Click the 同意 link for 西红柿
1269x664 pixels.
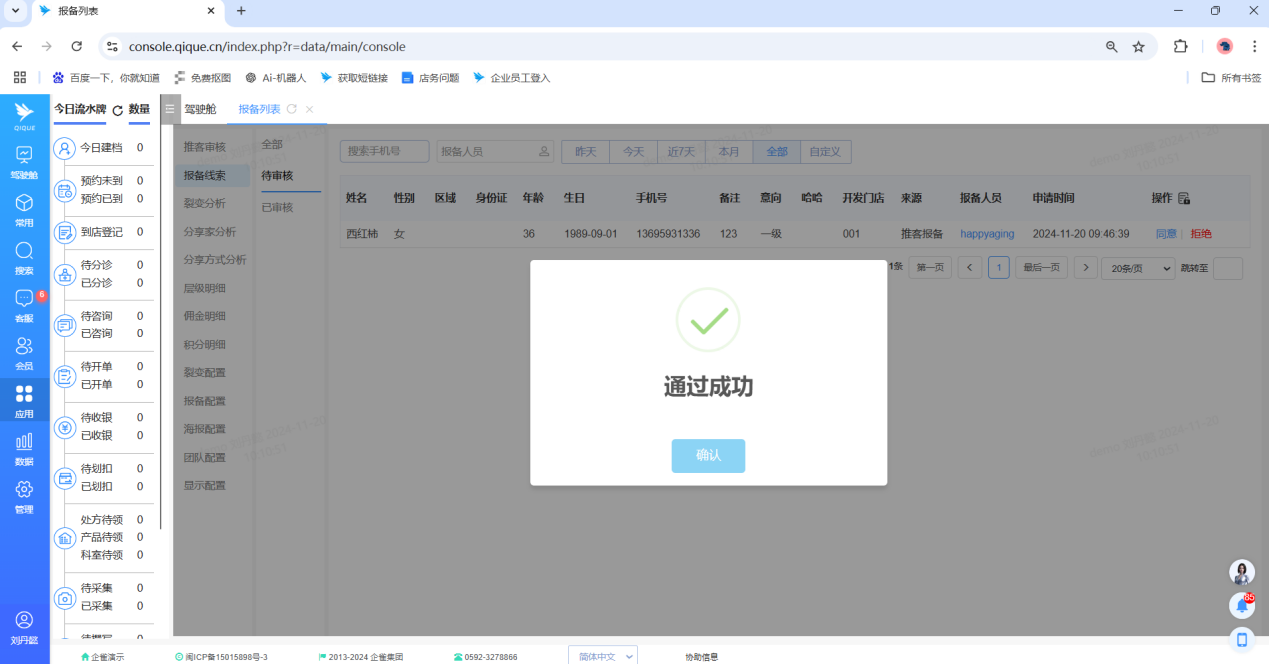tap(1166, 233)
